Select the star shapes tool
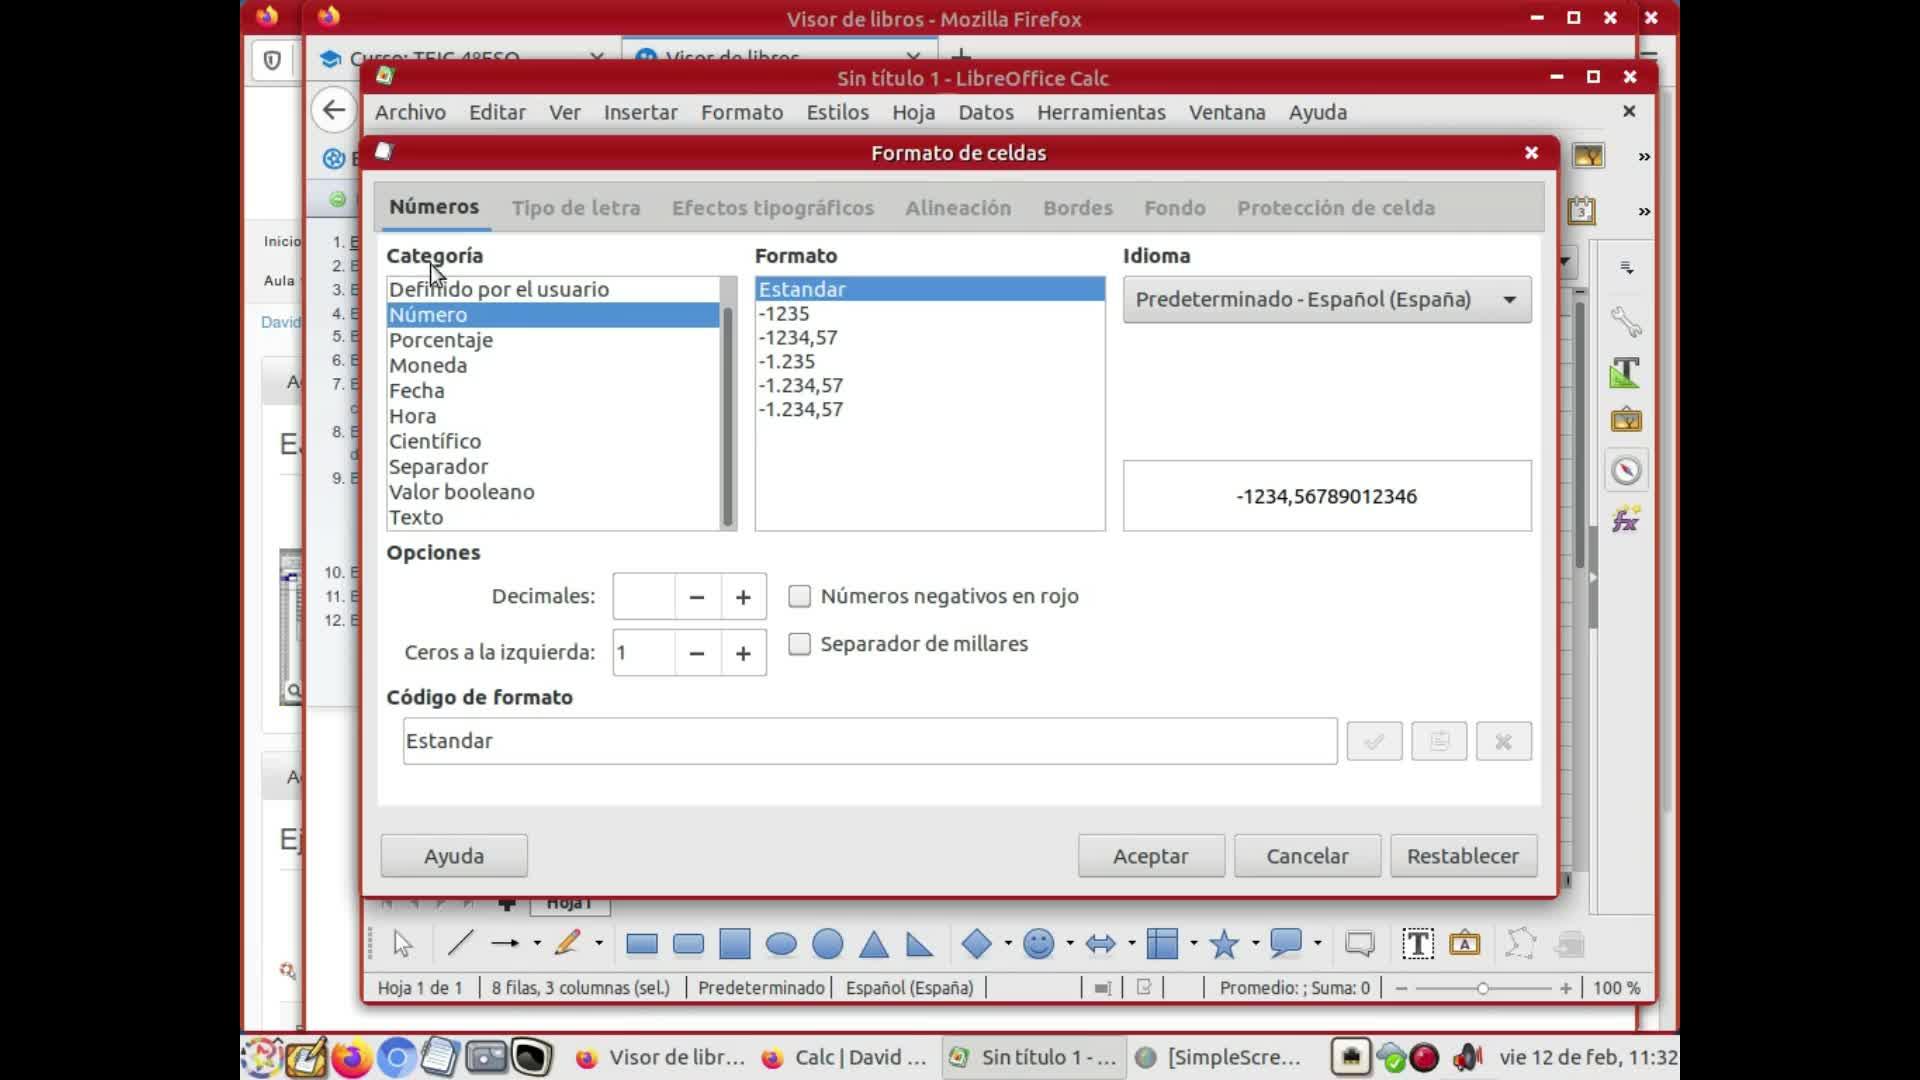This screenshot has height=1080, width=1920. click(x=1224, y=944)
